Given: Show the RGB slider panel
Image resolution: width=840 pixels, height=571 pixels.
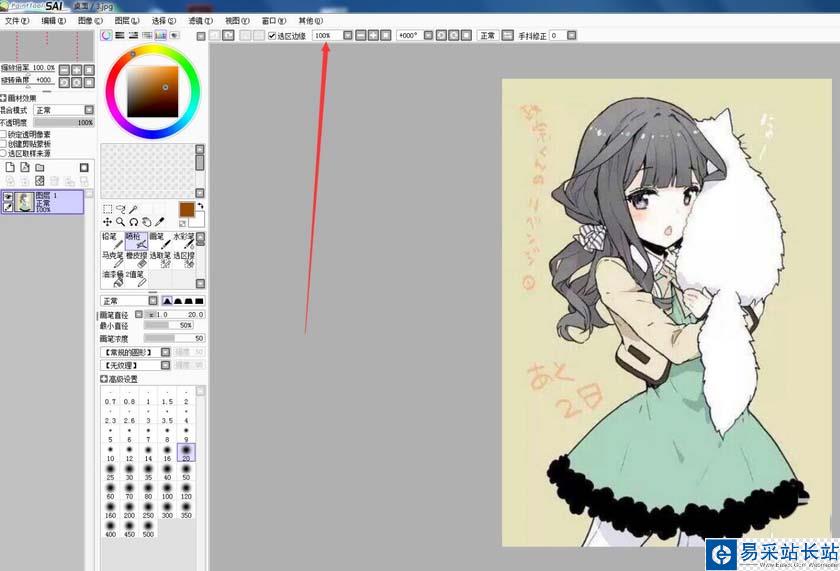Looking at the screenshot, I should point(120,35).
